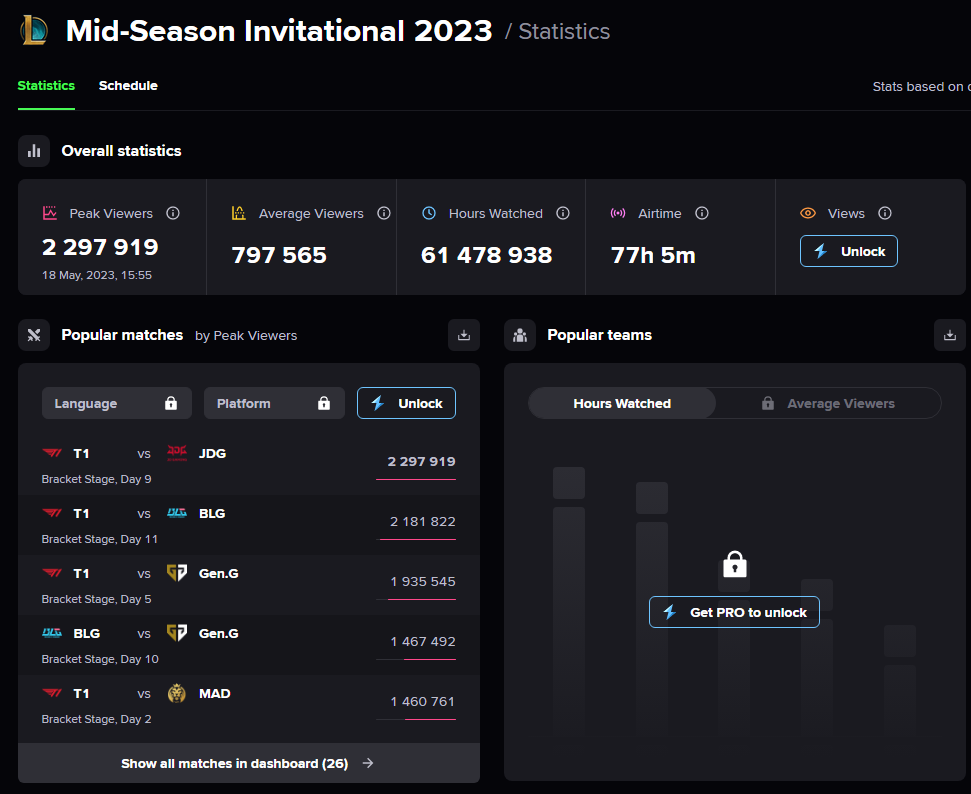The width and height of the screenshot is (971, 794).
Task: Click the Unlock button beside Platform filter
Action: coord(406,403)
